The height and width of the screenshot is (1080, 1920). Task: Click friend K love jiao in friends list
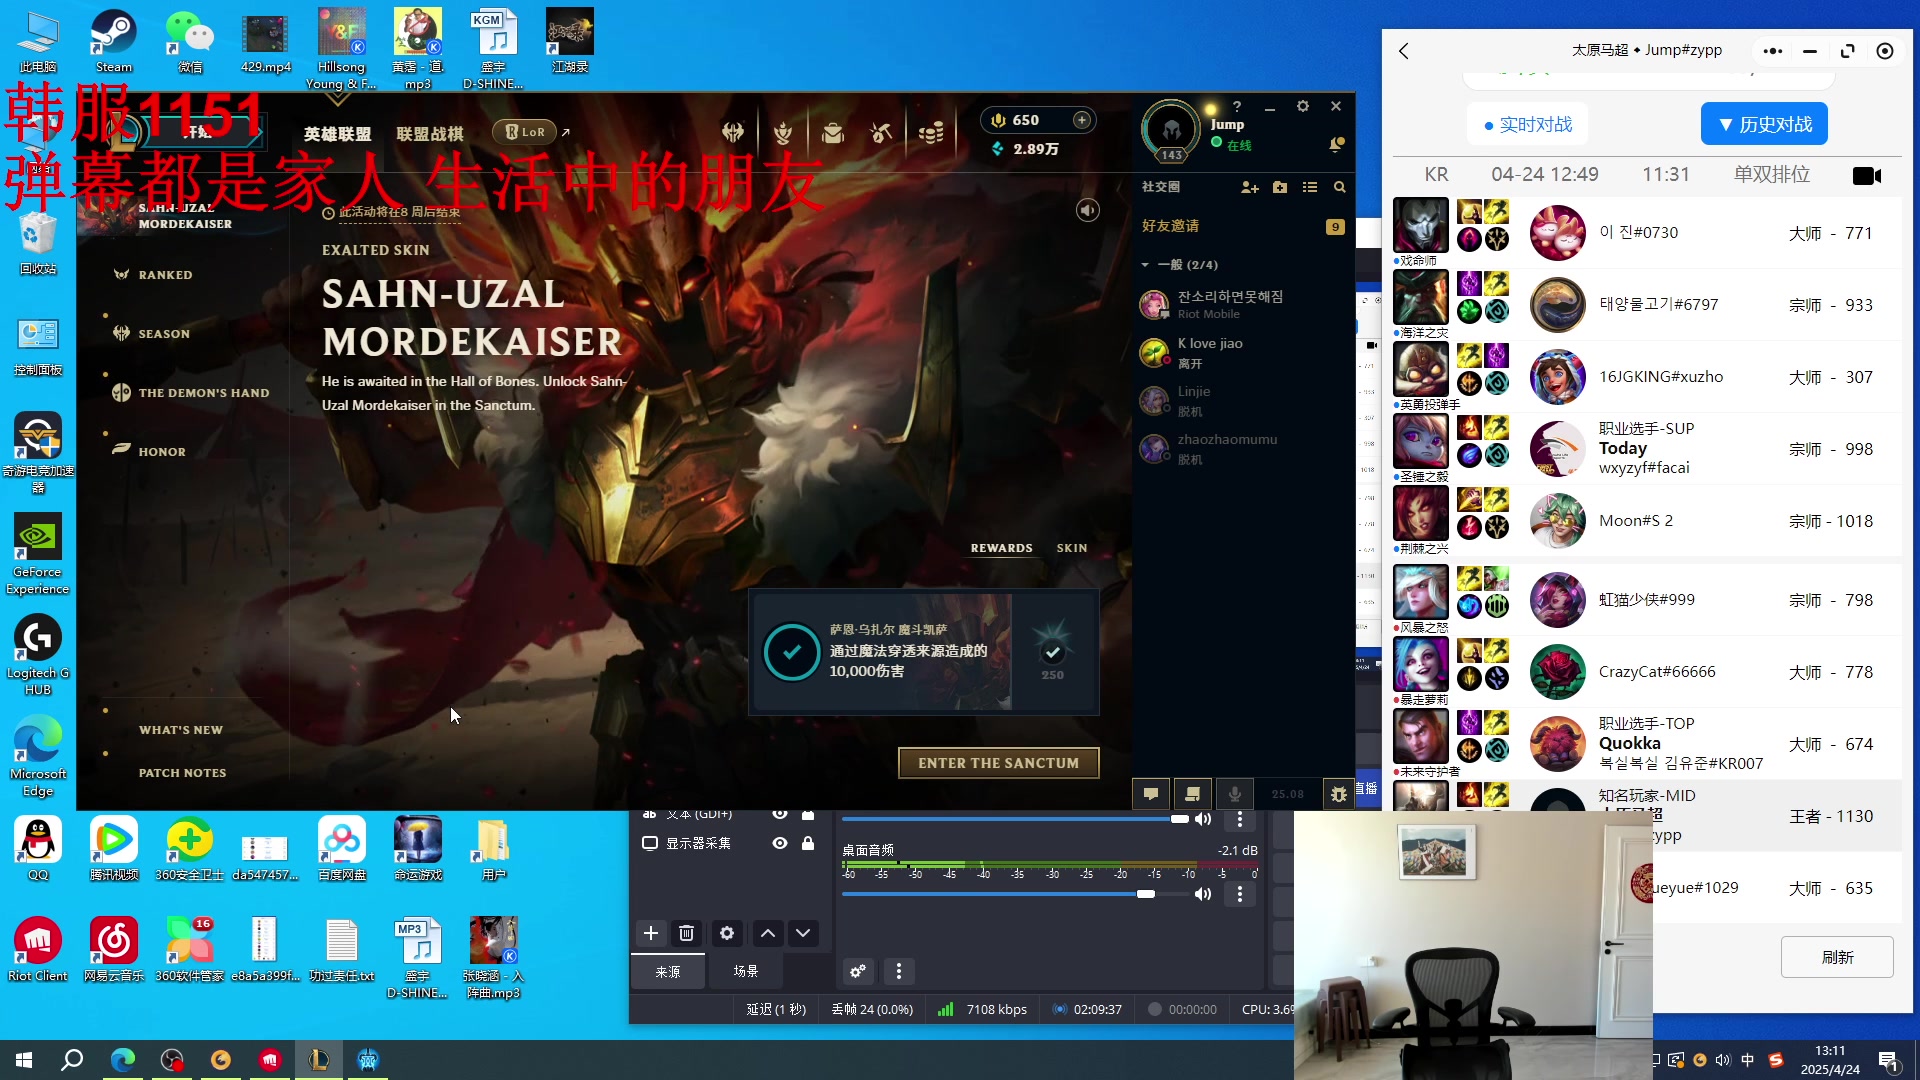pos(1243,353)
